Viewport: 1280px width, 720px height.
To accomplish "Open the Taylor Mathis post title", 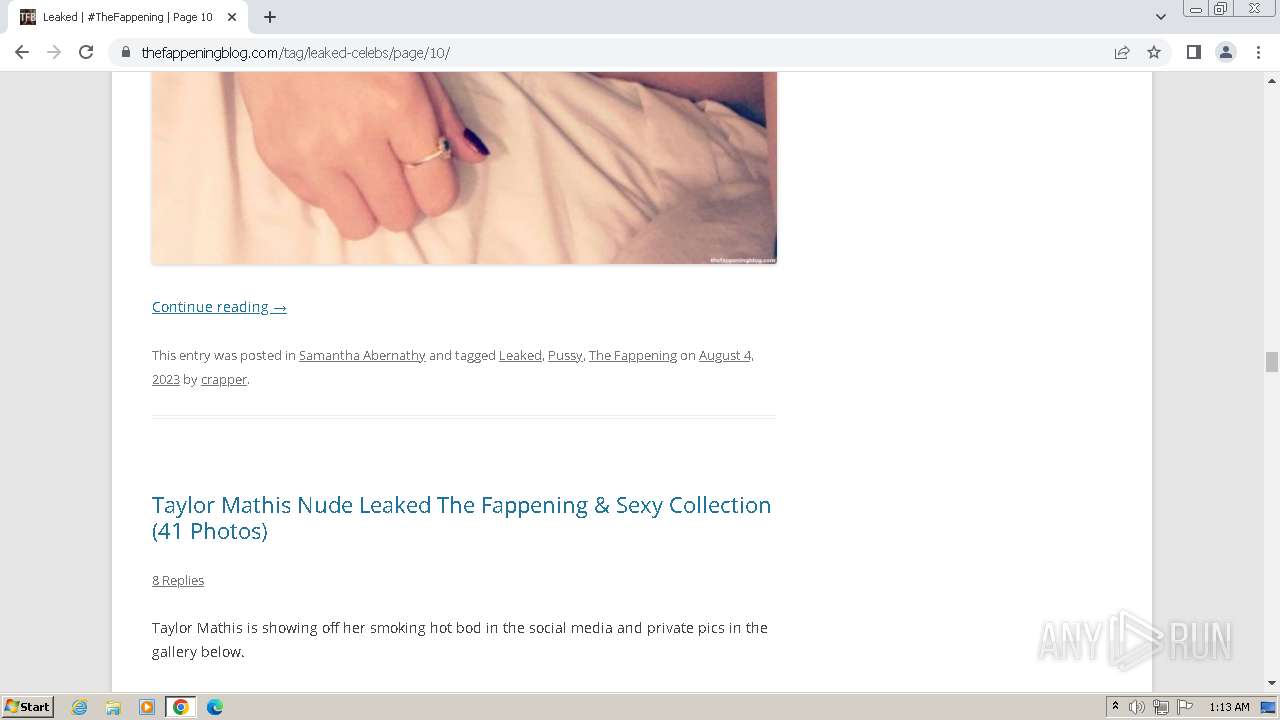I will coord(461,517).
